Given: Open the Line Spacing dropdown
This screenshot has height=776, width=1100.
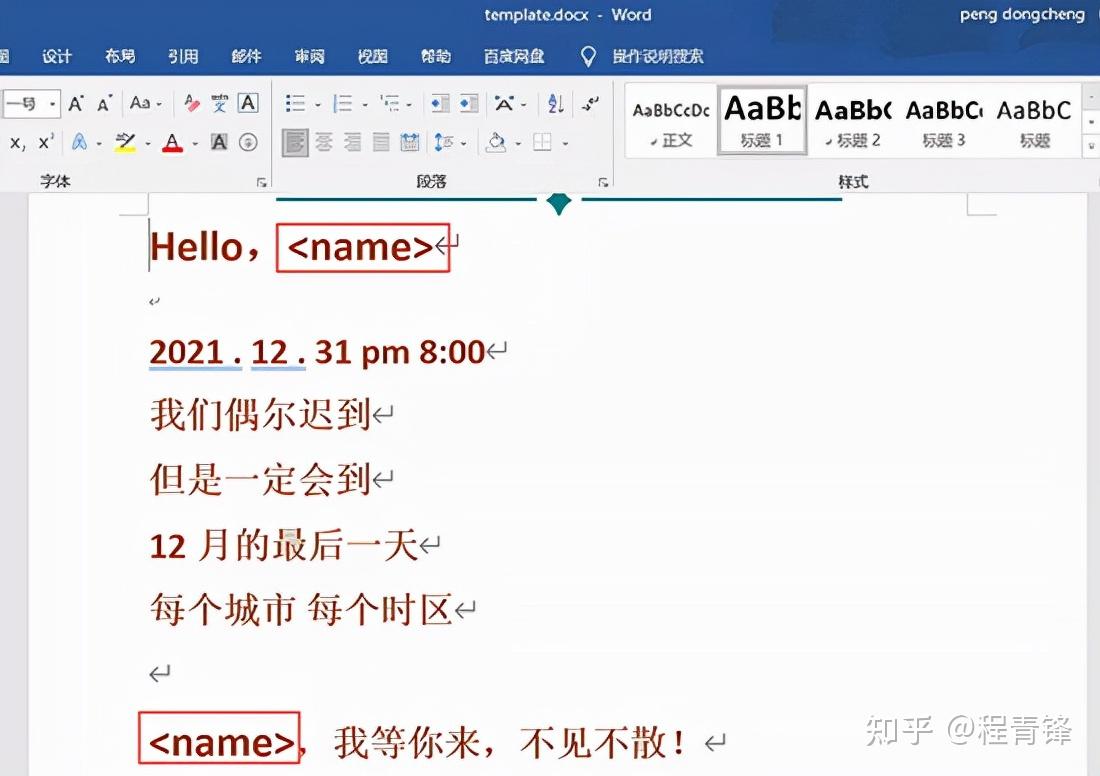Looking at the screenshot, I should tap(450, 143).
